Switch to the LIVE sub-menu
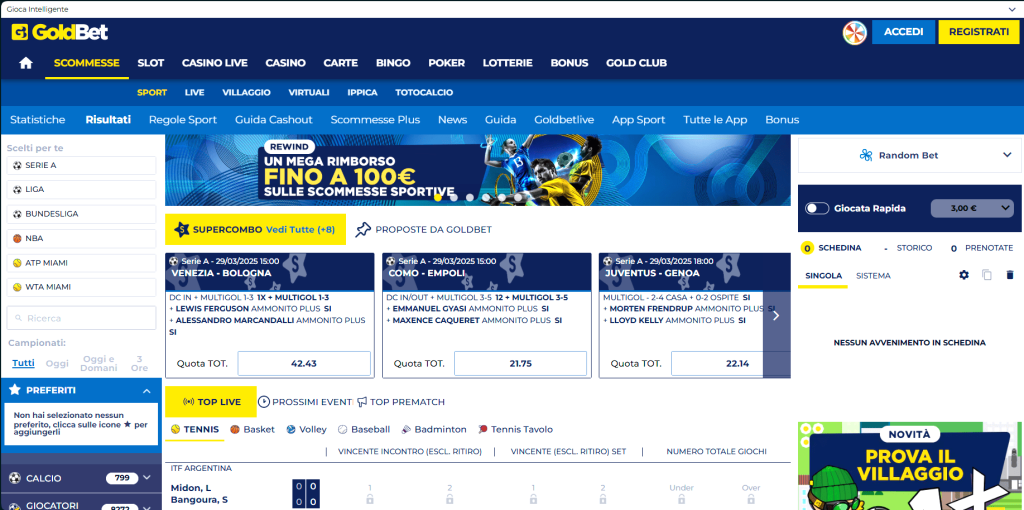1024x510 pixels. point(195,93)
